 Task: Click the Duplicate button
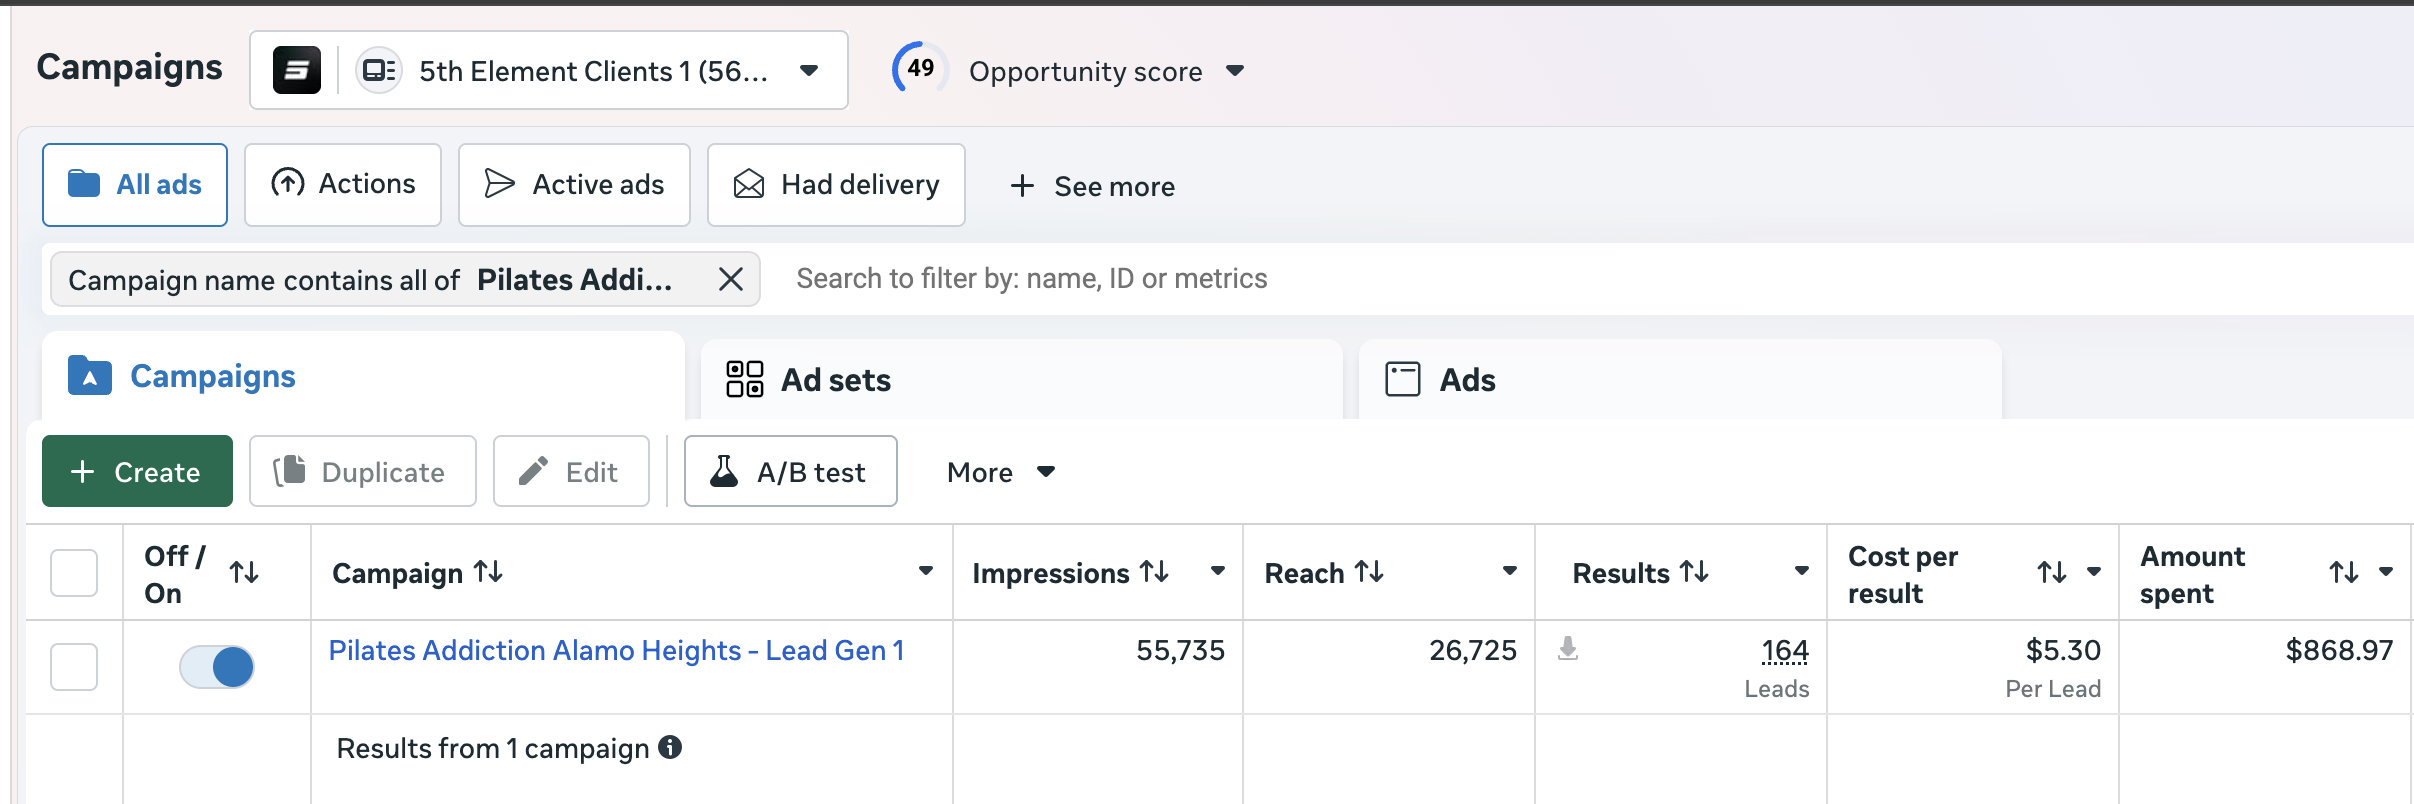(363, 471)
